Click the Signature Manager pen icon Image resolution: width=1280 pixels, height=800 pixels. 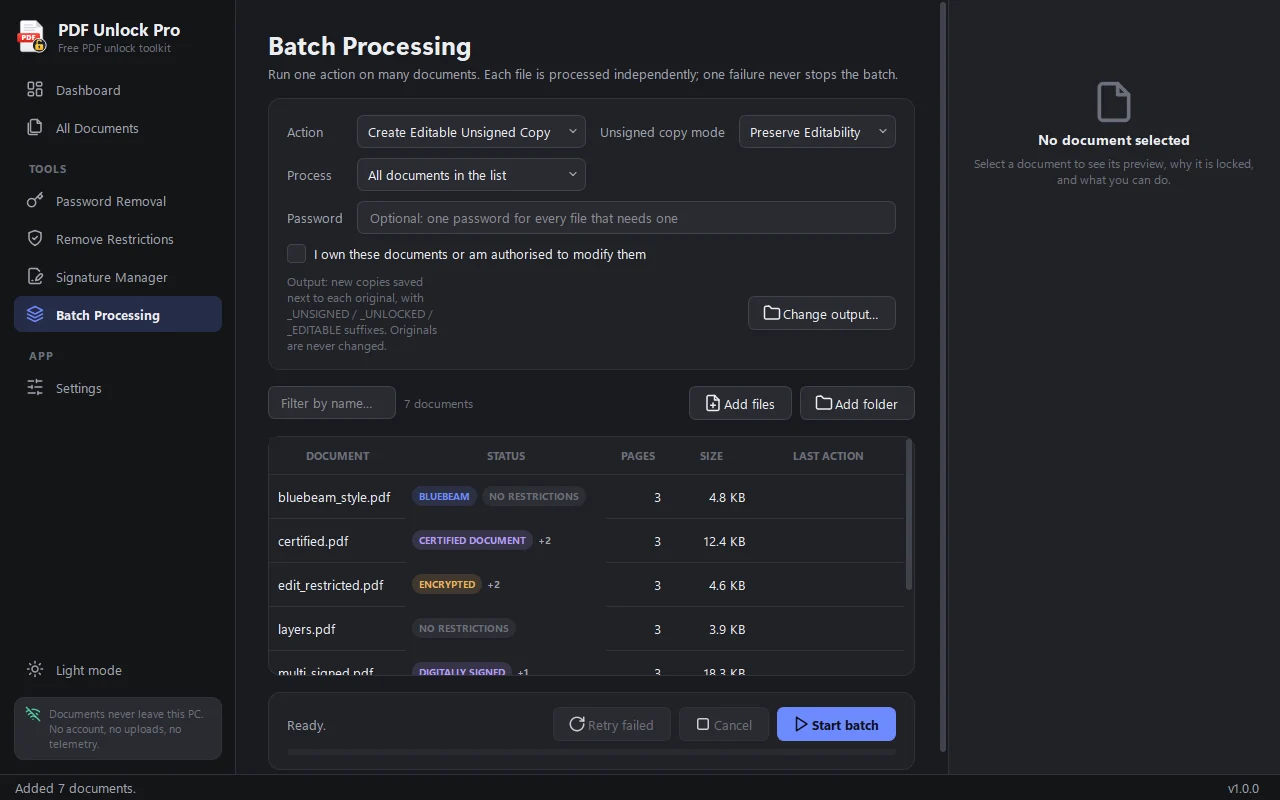pyautogui.click(x=35, y=277)
